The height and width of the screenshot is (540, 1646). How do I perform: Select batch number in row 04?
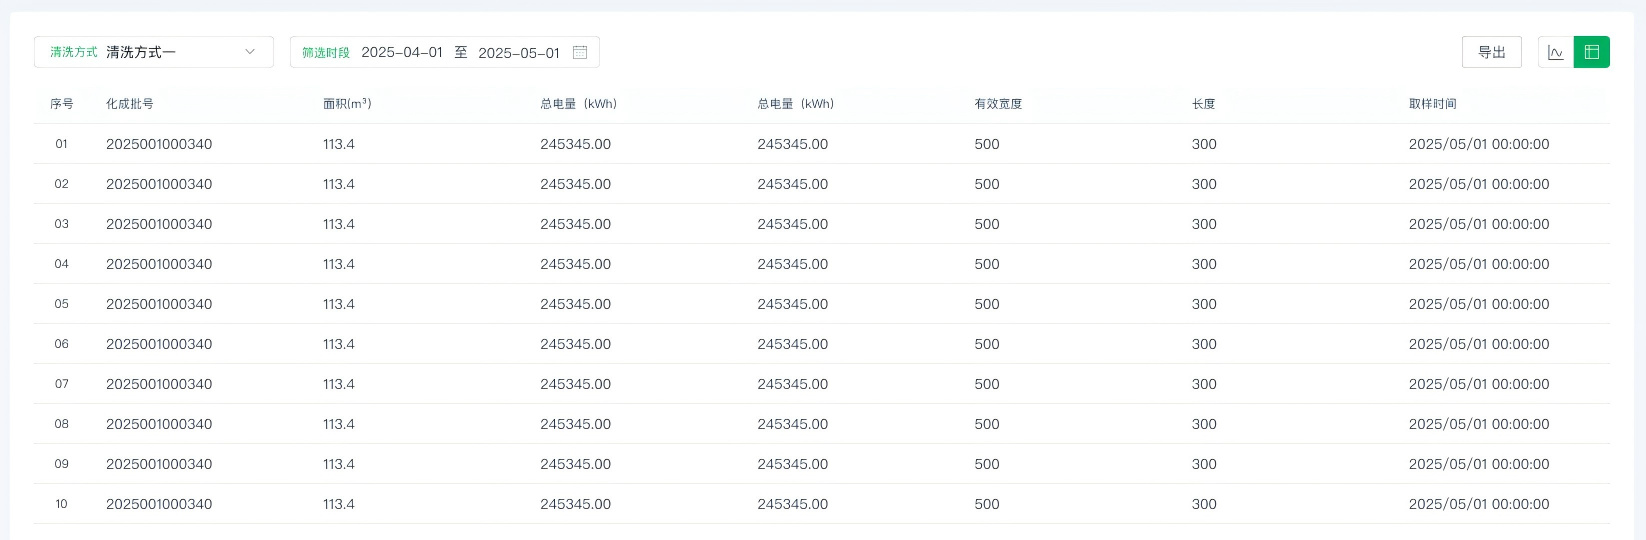[x=159, y=264]
